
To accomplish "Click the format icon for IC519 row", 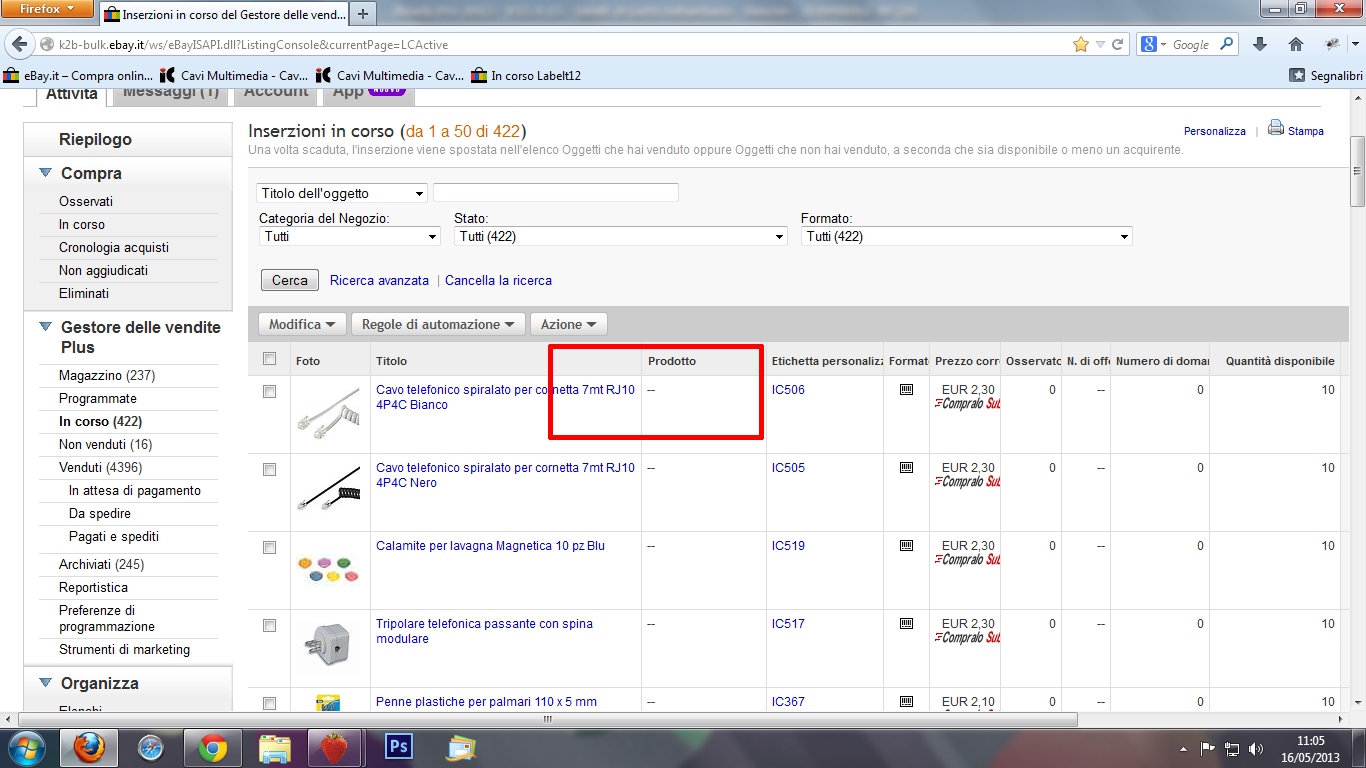I will coord(906,546).
